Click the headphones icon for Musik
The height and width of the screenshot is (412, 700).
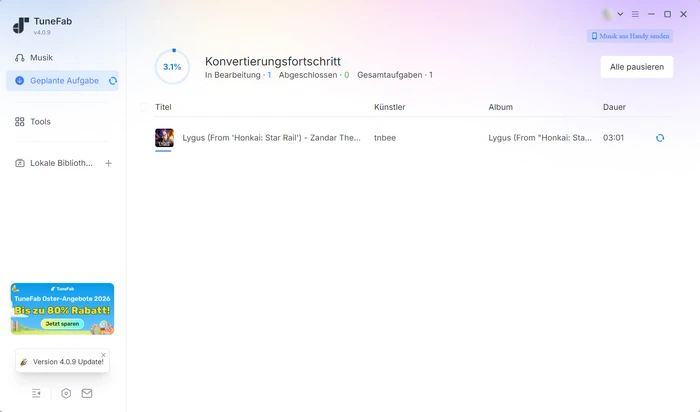[20, 58]
